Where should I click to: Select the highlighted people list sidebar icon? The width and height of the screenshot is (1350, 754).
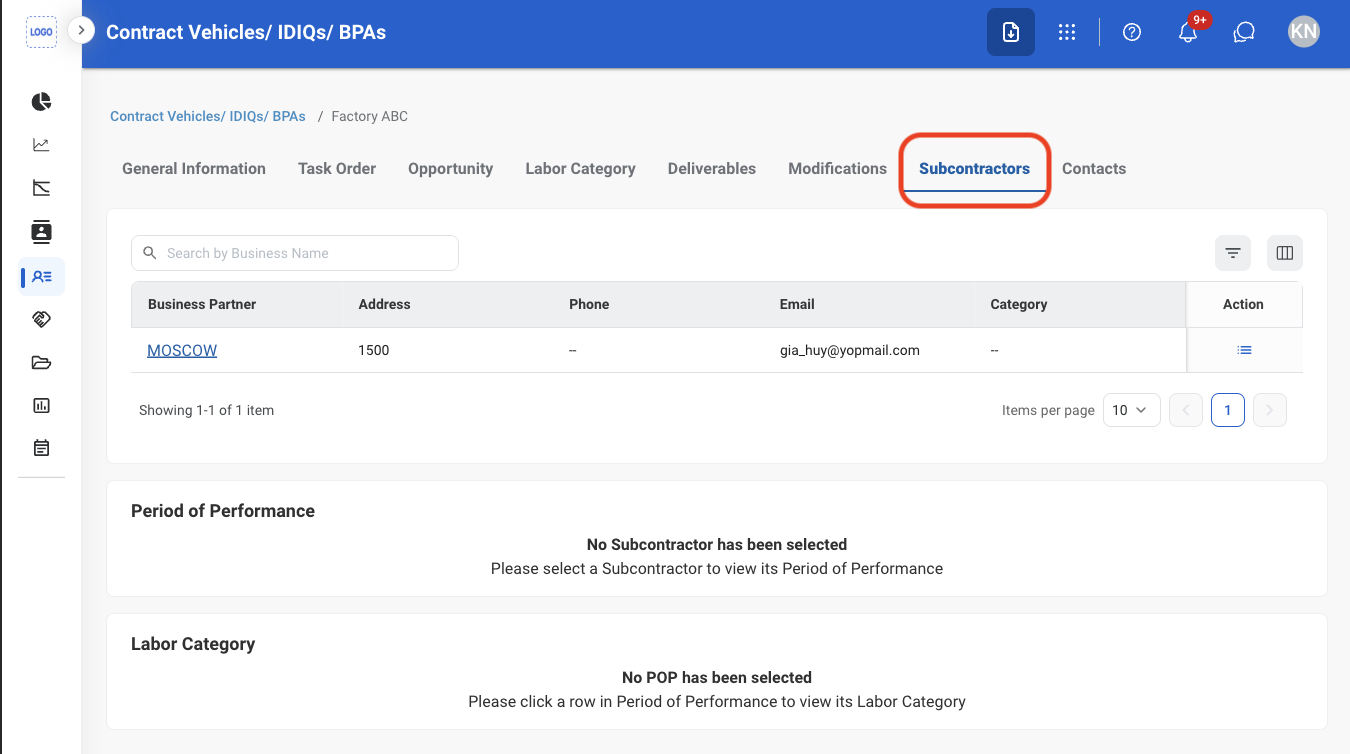(x=42, y=276)
